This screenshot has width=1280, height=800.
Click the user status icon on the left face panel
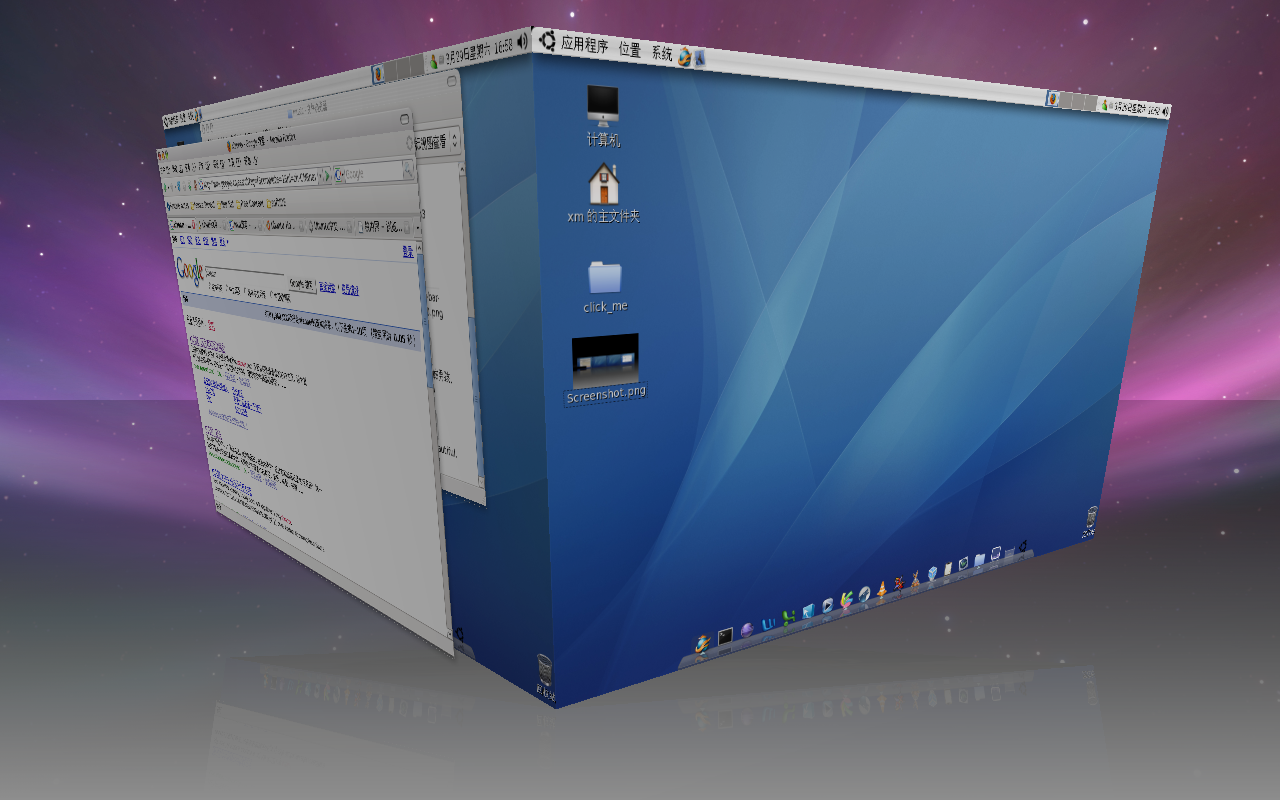tap(434, 61)
